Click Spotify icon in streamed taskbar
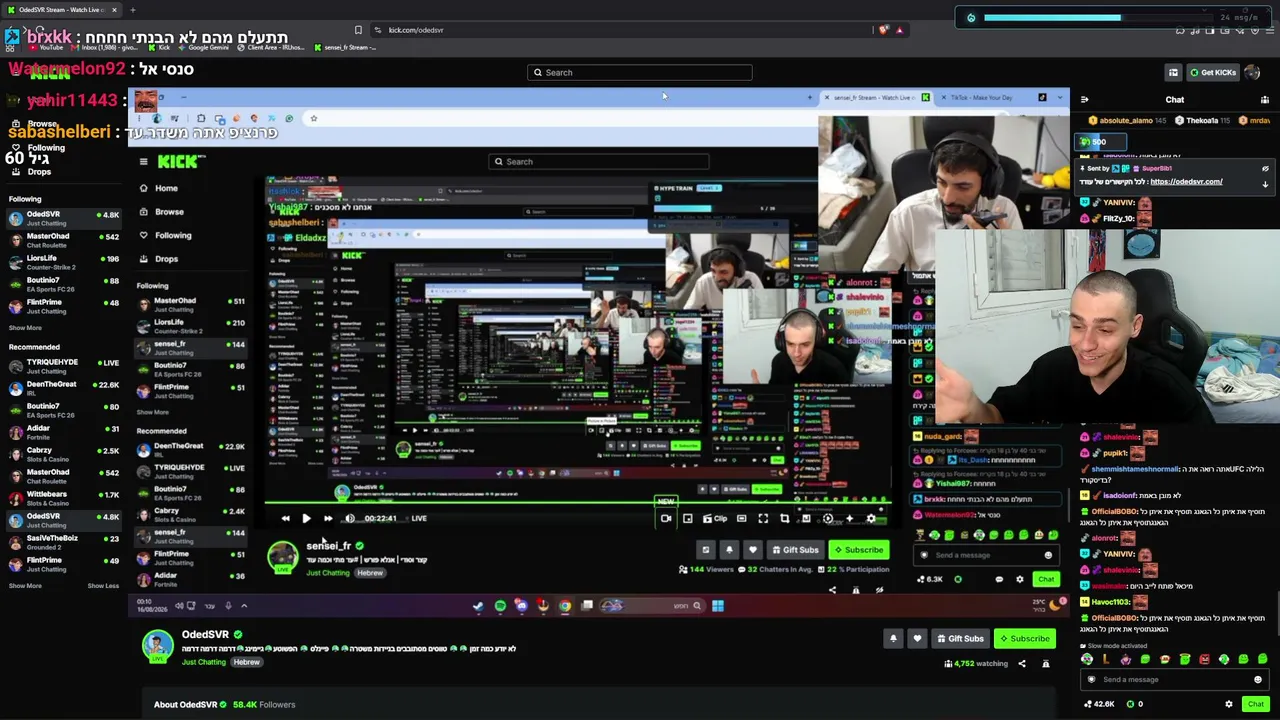Viewport: 1280px width, 720px height. pyautogui.click(x=500, y=606)
